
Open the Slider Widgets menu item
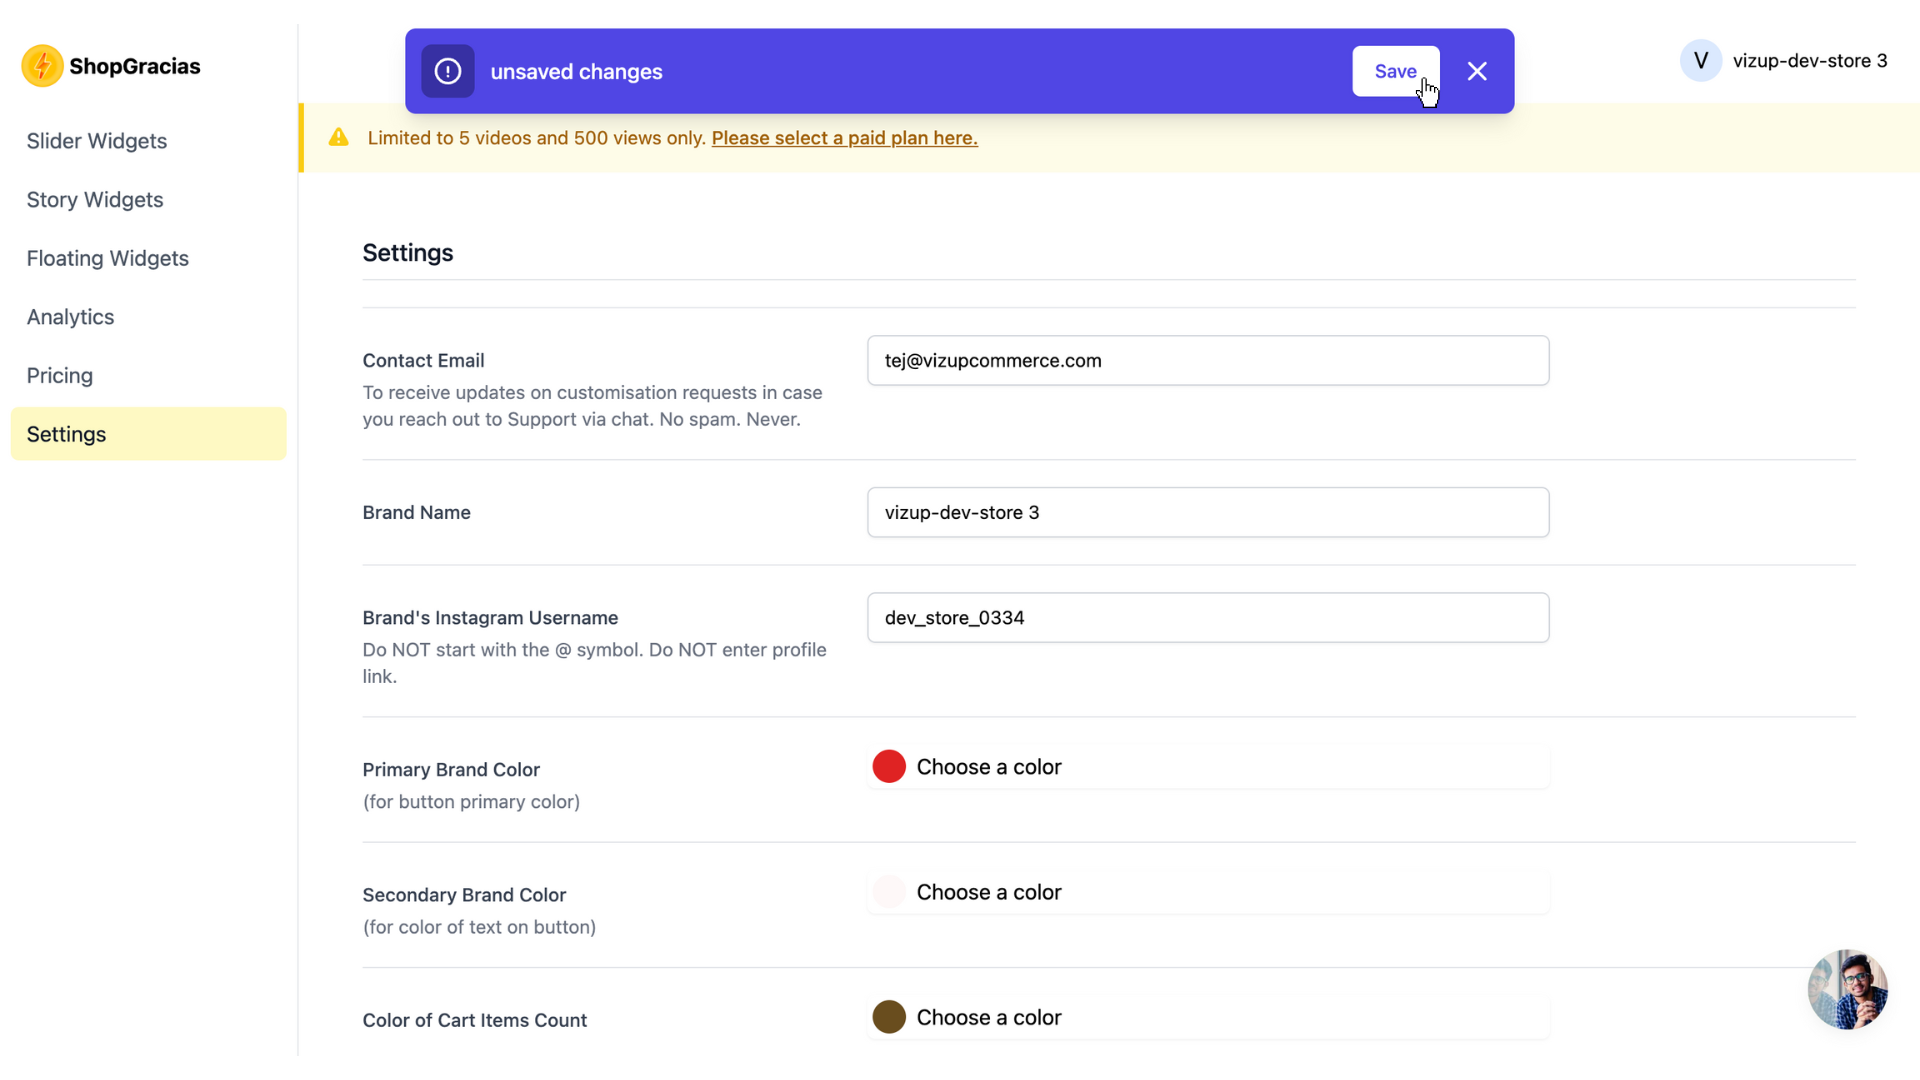97,141
